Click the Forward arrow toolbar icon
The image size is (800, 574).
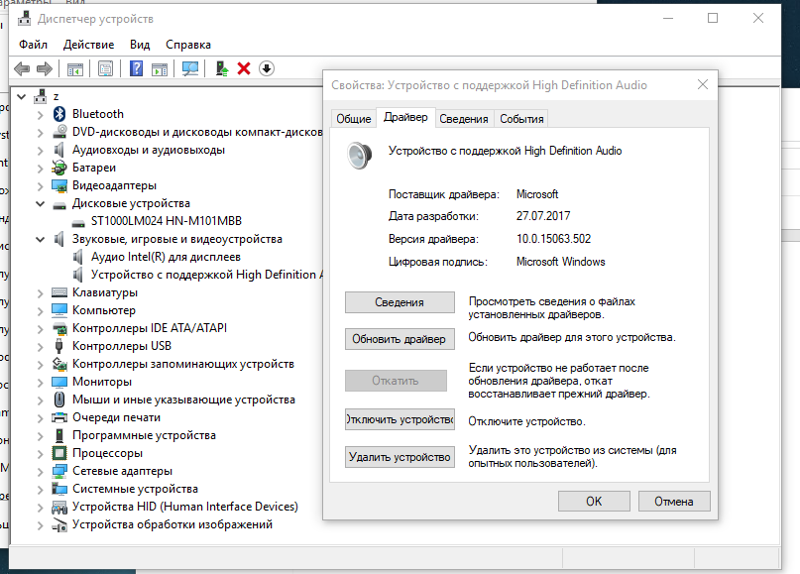tap(45, 68)
